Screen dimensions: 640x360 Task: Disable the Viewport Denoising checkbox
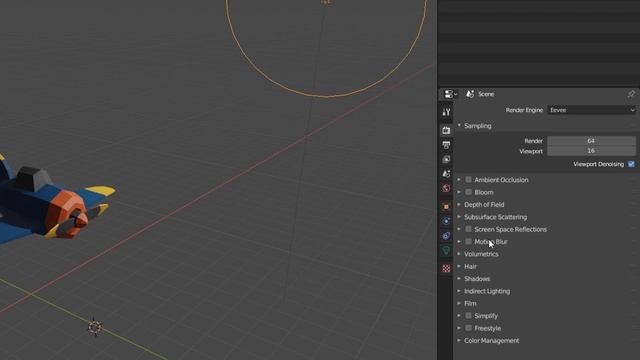coord(631,164)
